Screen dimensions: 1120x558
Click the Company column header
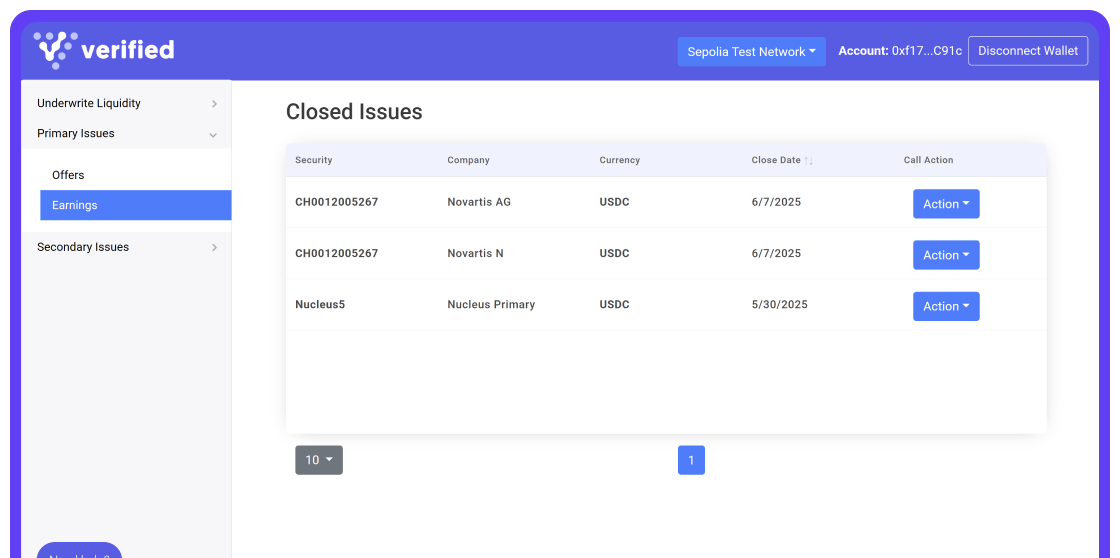pyautogui.click(x=468, y=160)
